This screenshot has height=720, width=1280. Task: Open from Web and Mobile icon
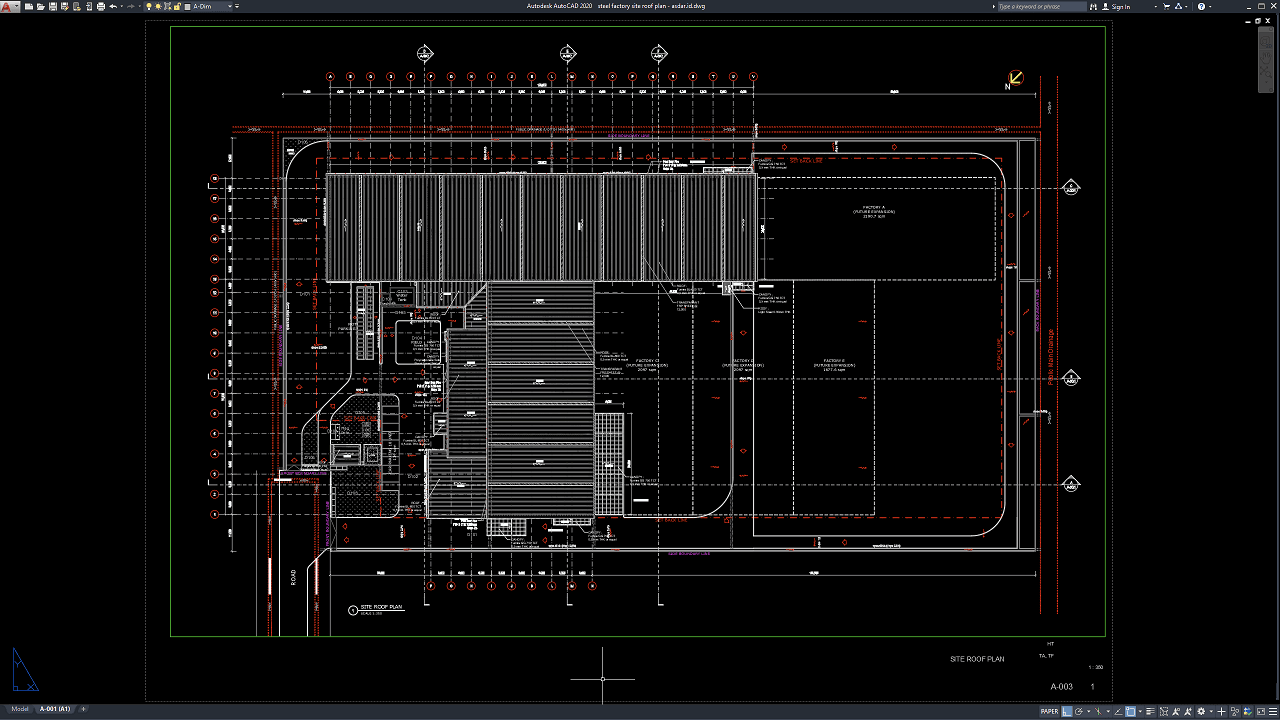(x=76, y=6)
